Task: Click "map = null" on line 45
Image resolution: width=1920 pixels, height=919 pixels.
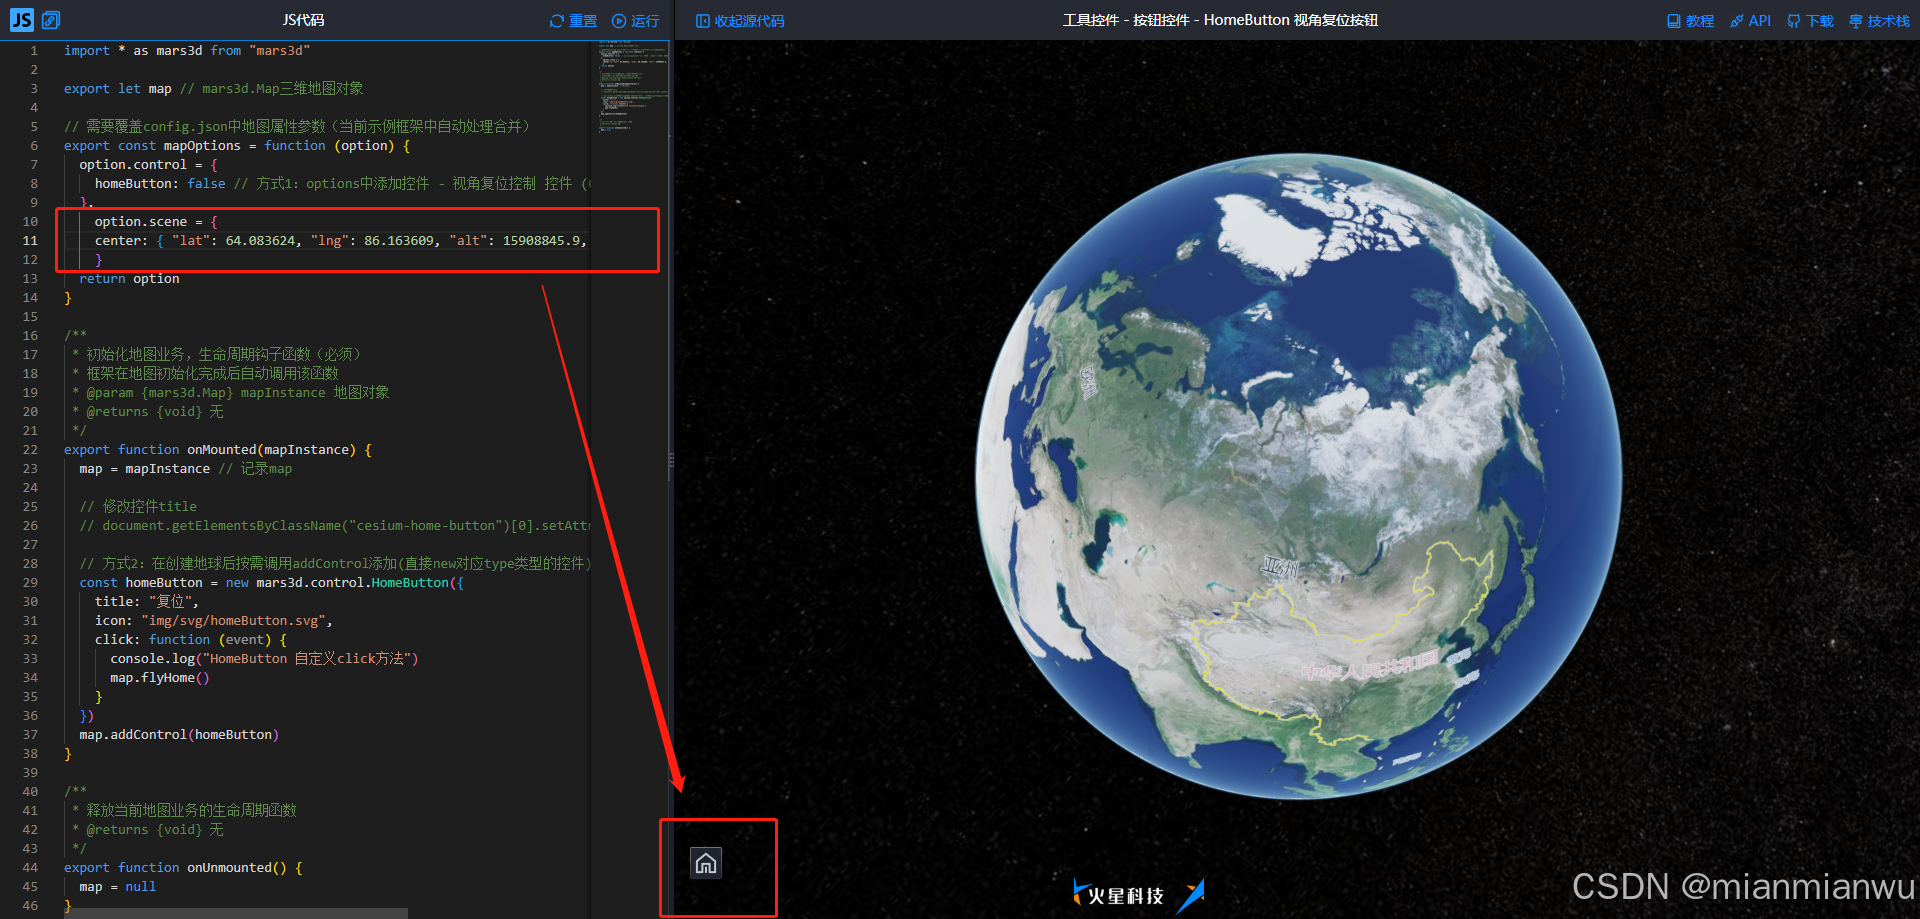Action: [118, 886]
